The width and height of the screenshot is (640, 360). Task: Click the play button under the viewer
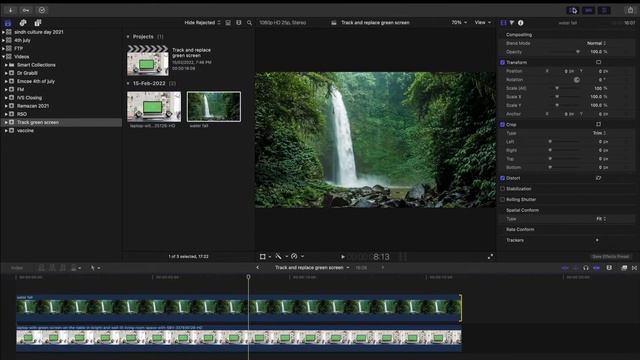point(343,257)
